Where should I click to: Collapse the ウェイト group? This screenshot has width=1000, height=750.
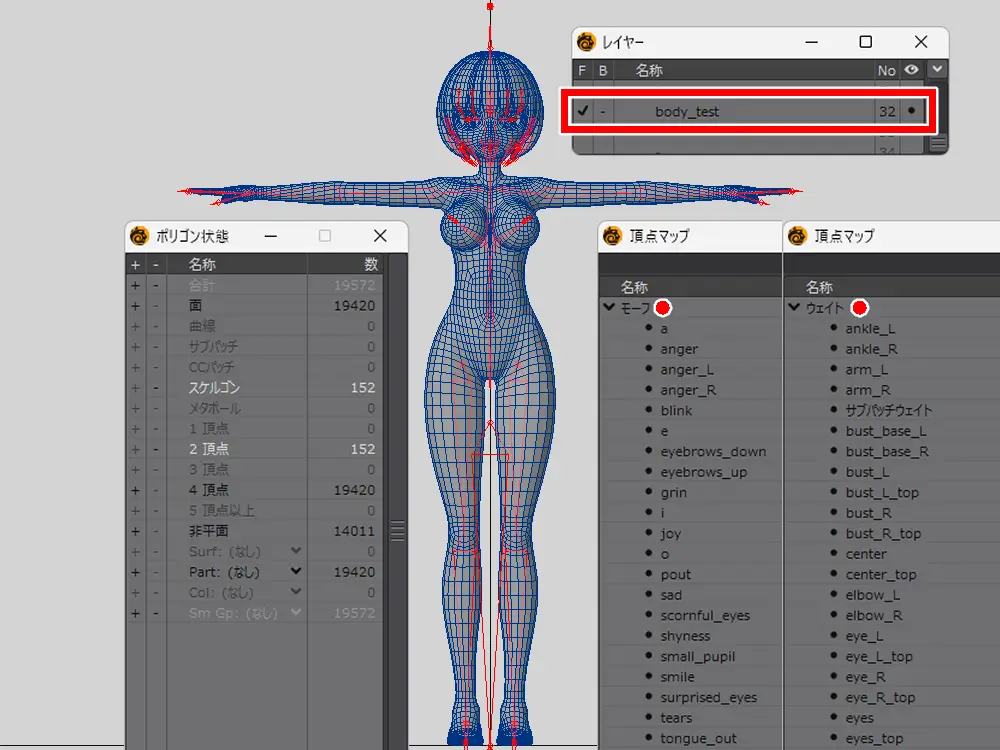[x=794, y=308]
